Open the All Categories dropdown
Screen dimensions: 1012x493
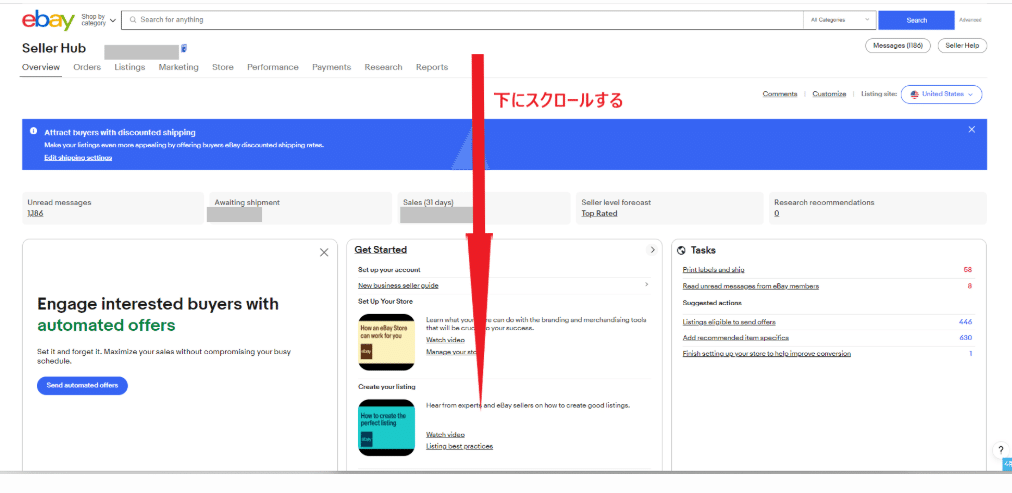pyautogui.click(x=840, y=20)
